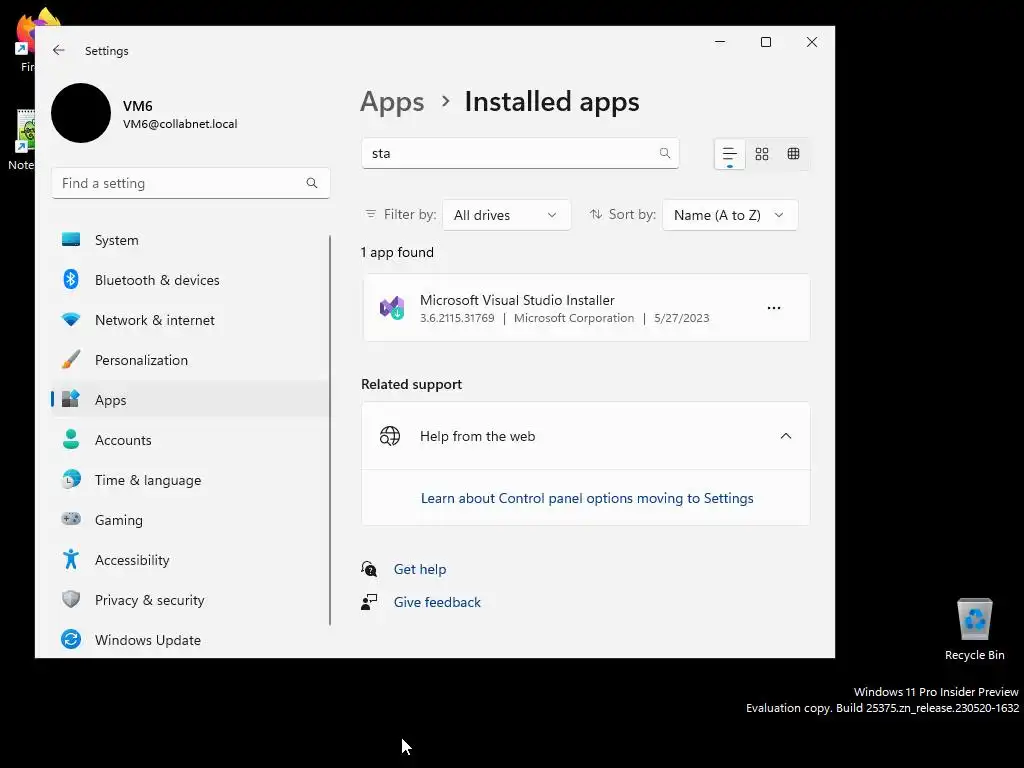Click the Get help link
The image size is (1024, 768).
click(x=419, y=569)
